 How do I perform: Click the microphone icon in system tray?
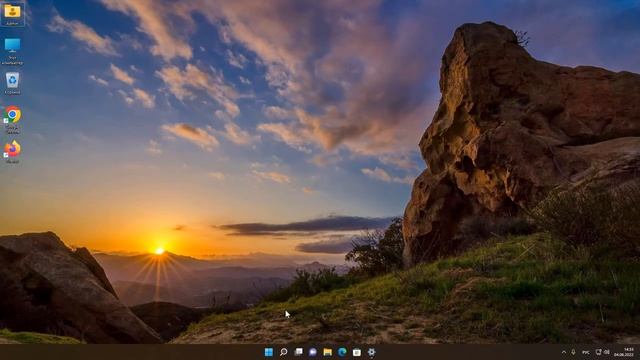point(573,352)
